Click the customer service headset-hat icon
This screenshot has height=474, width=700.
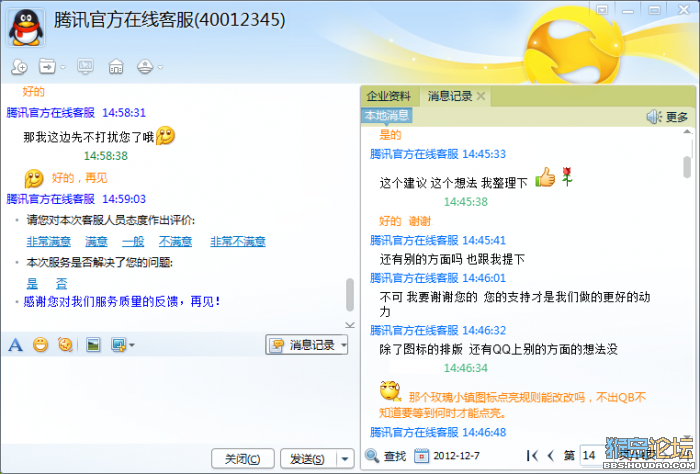(x=145, y=67)
